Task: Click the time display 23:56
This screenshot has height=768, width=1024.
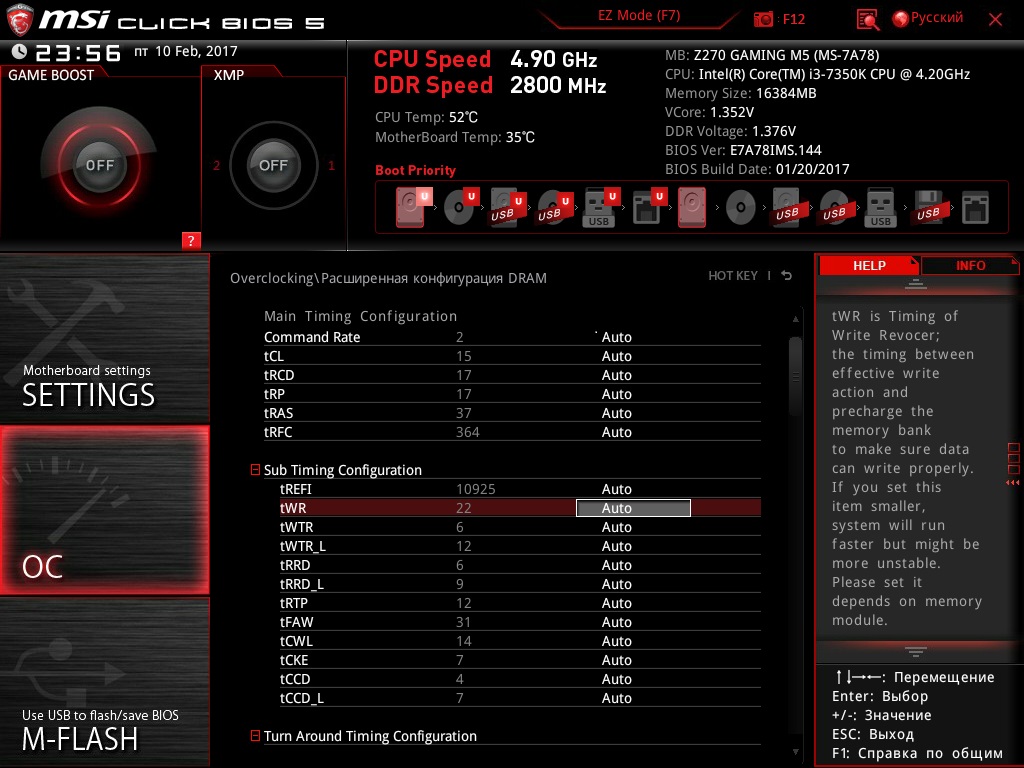Action: 78,52
